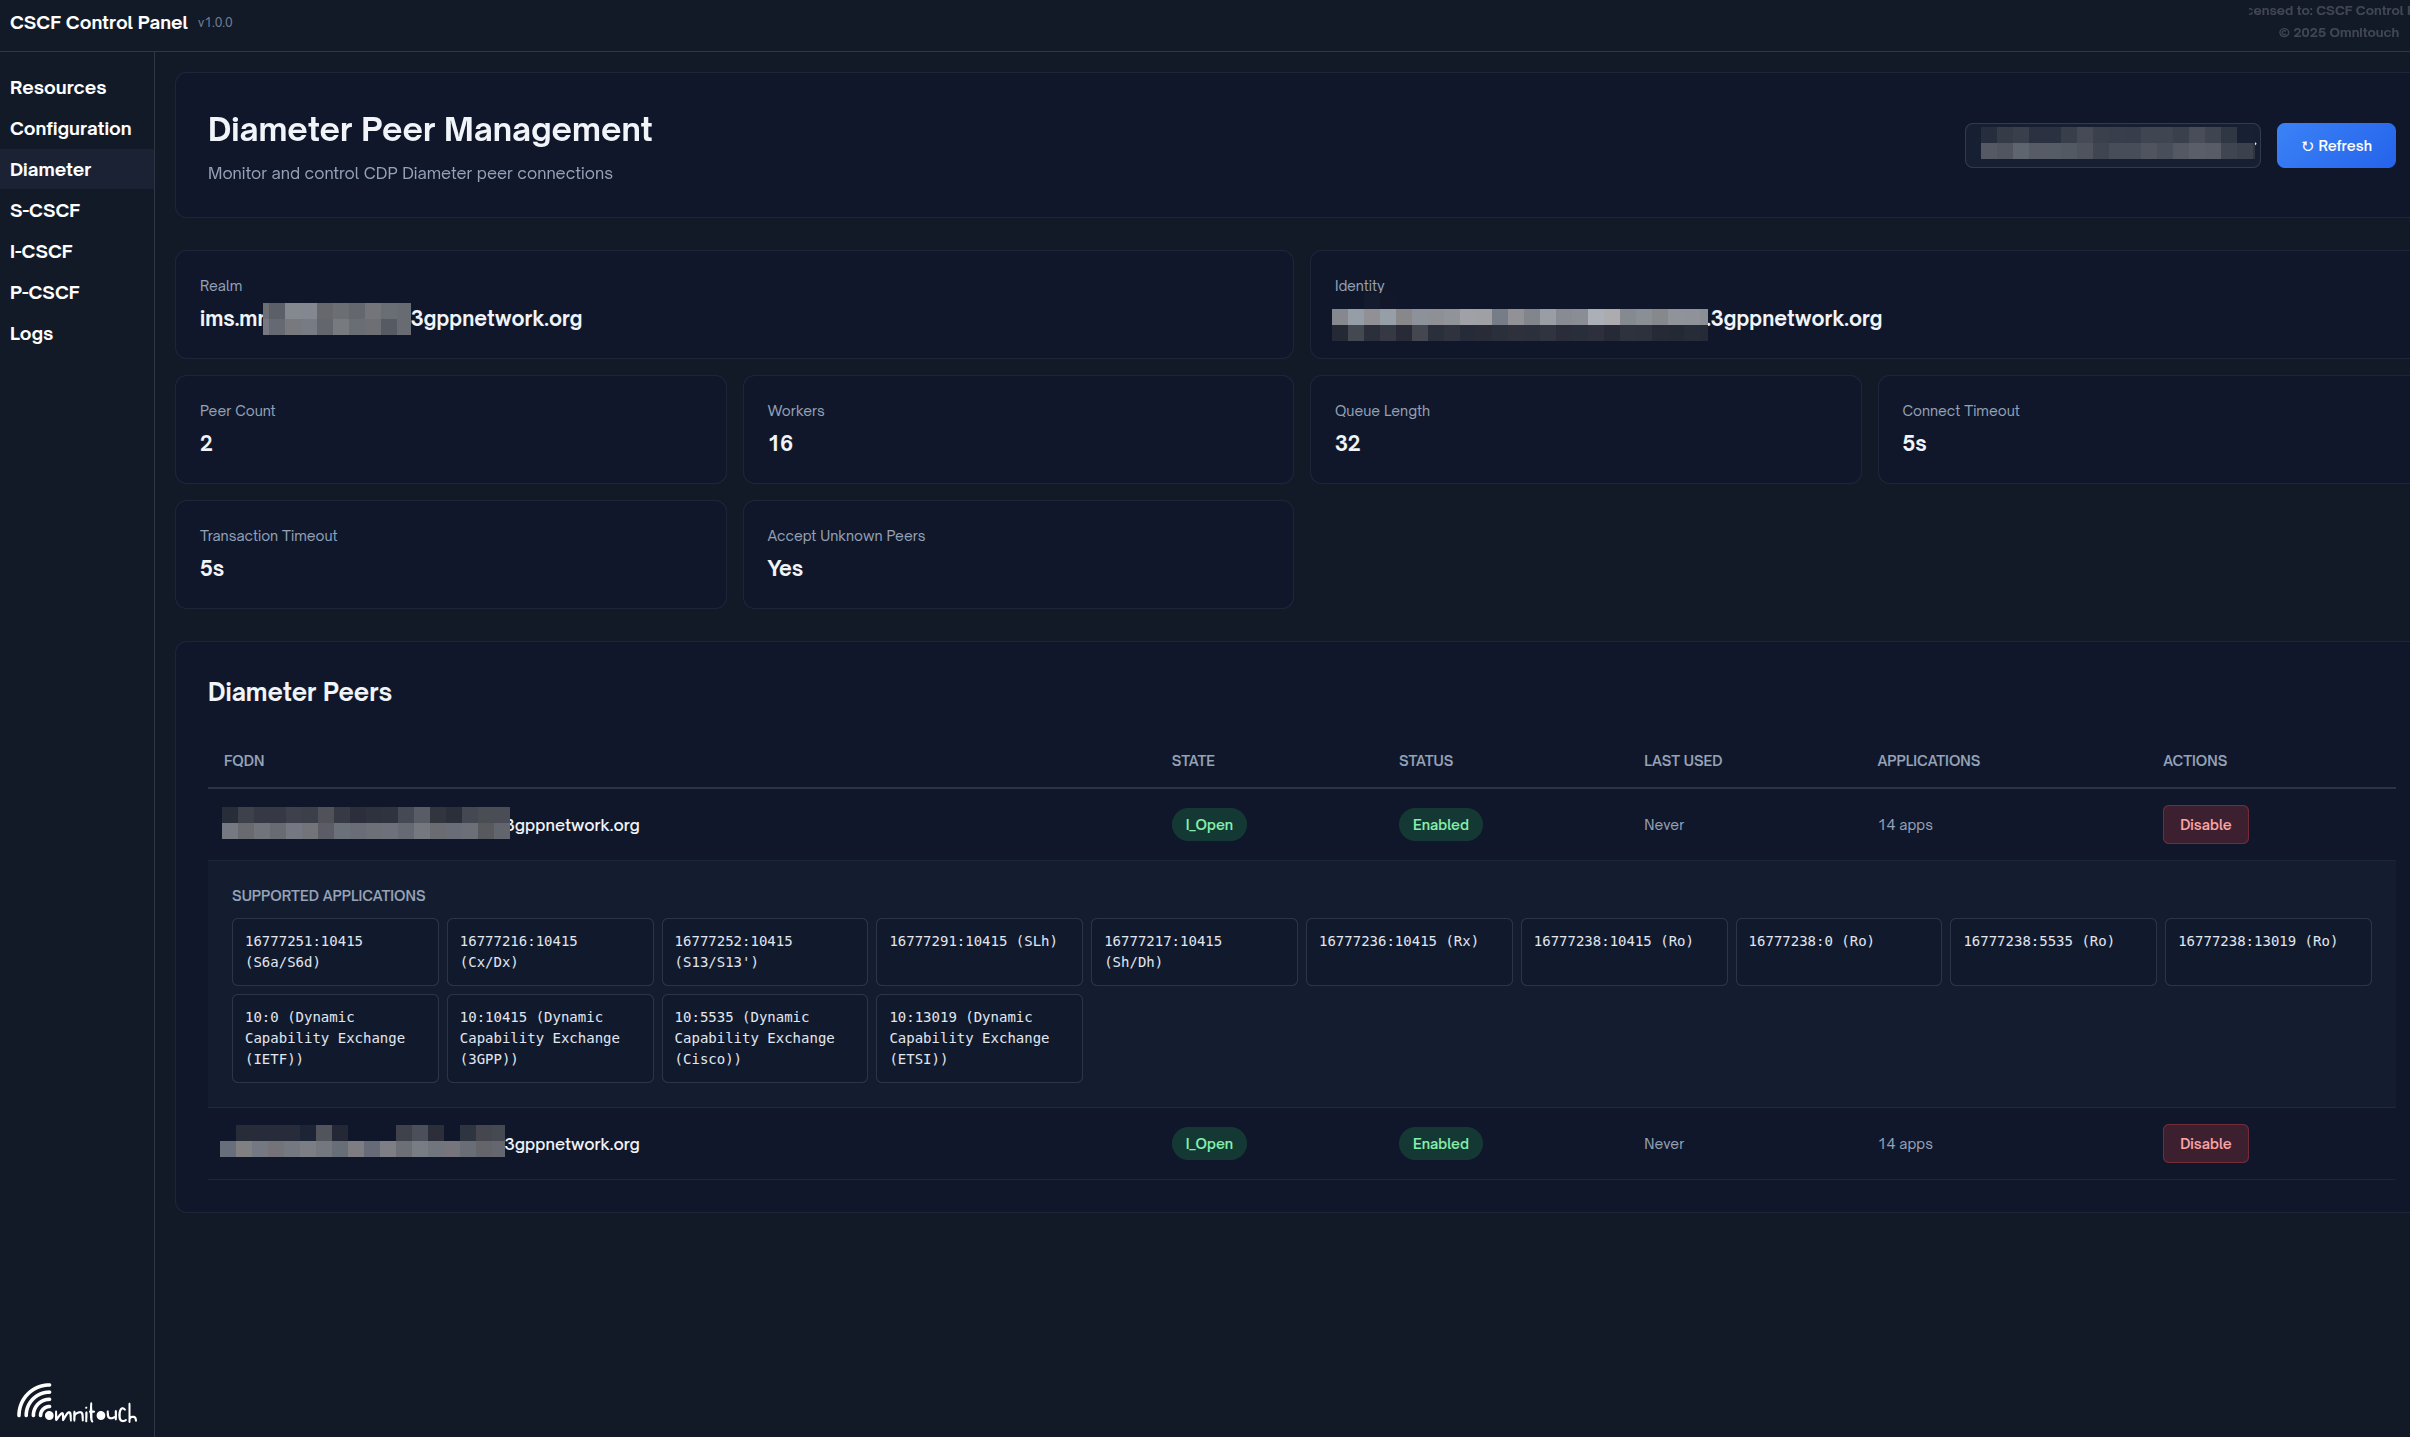Viewport: 2410px width, 1437px height.
Task: Expand the second peer to view supported applications
Action: click(x=430, y=1143)
